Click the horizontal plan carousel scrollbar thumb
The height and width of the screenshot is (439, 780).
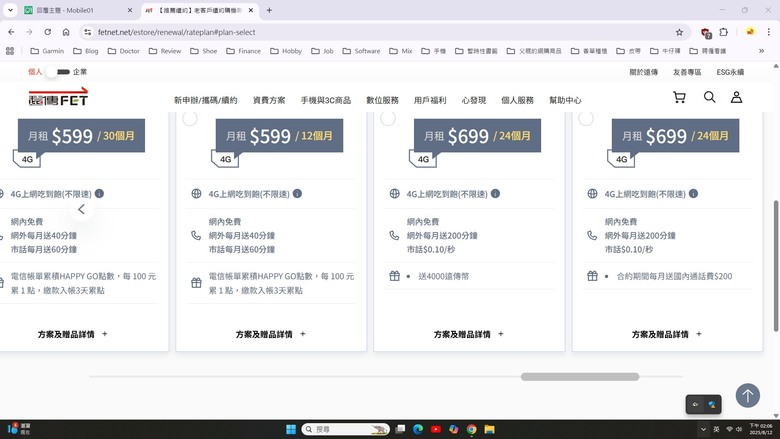[x=580, y=377]
